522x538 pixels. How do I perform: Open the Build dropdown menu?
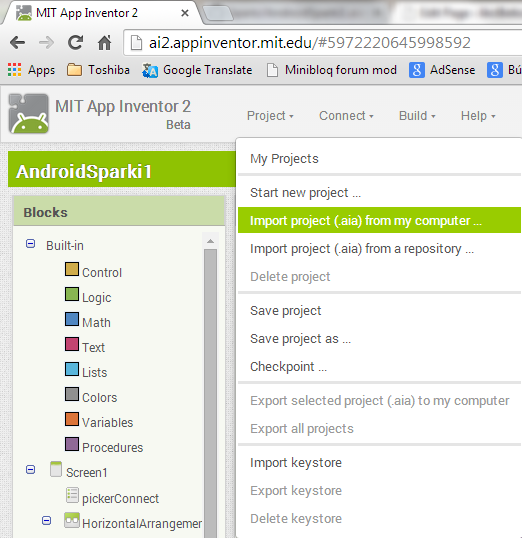pyautogui.click(x=417, y=116)
